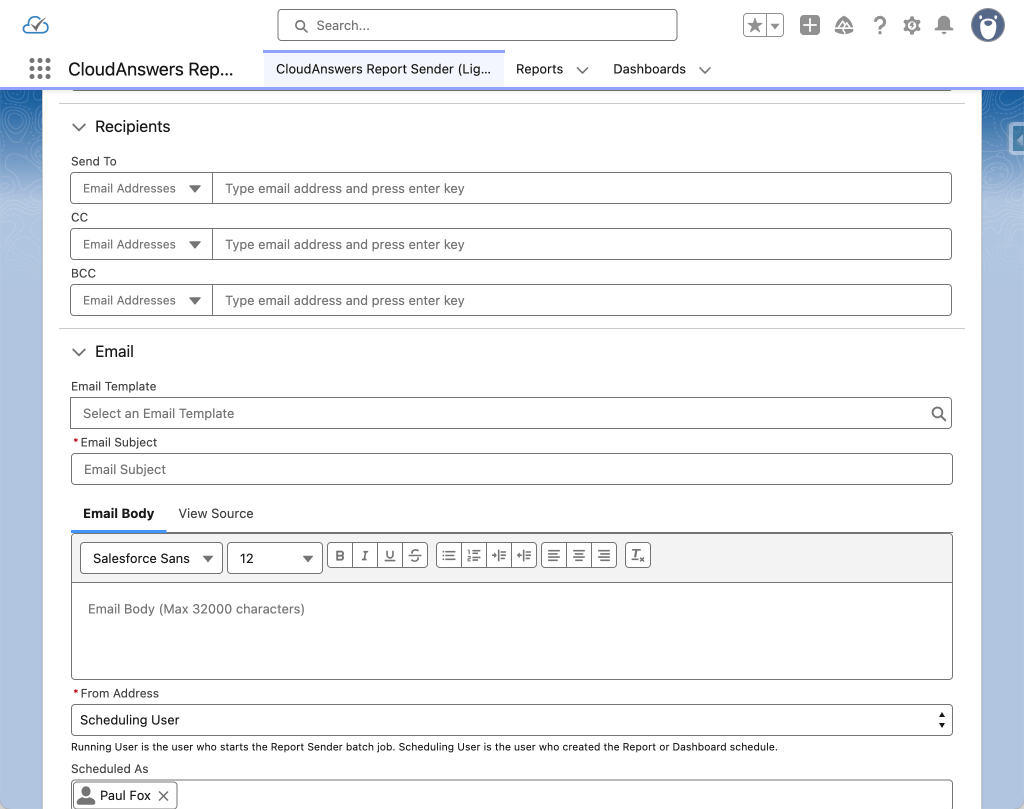Collapse the Email section

pyautogui.click(x=79, y=352)
